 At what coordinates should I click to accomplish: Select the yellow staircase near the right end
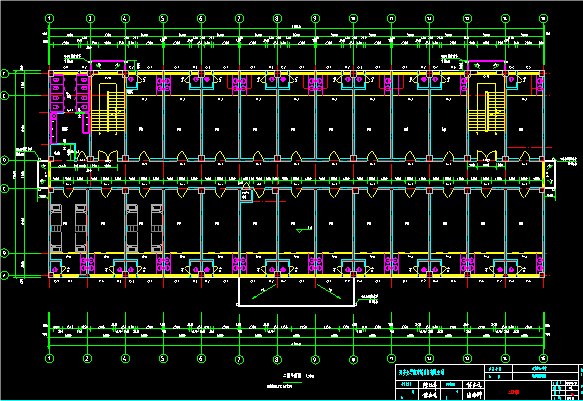click(486, 108)
